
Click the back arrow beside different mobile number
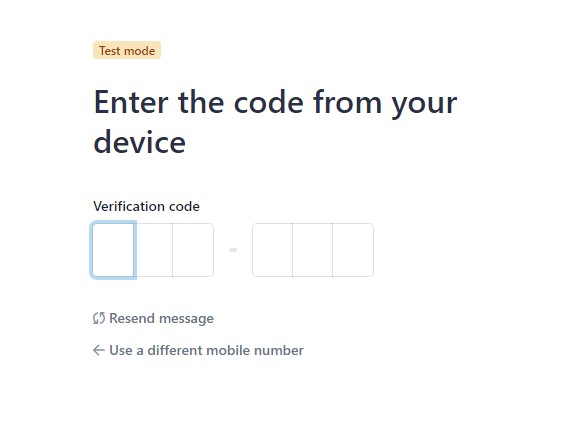pyautogui.click(x=99, y=350)
